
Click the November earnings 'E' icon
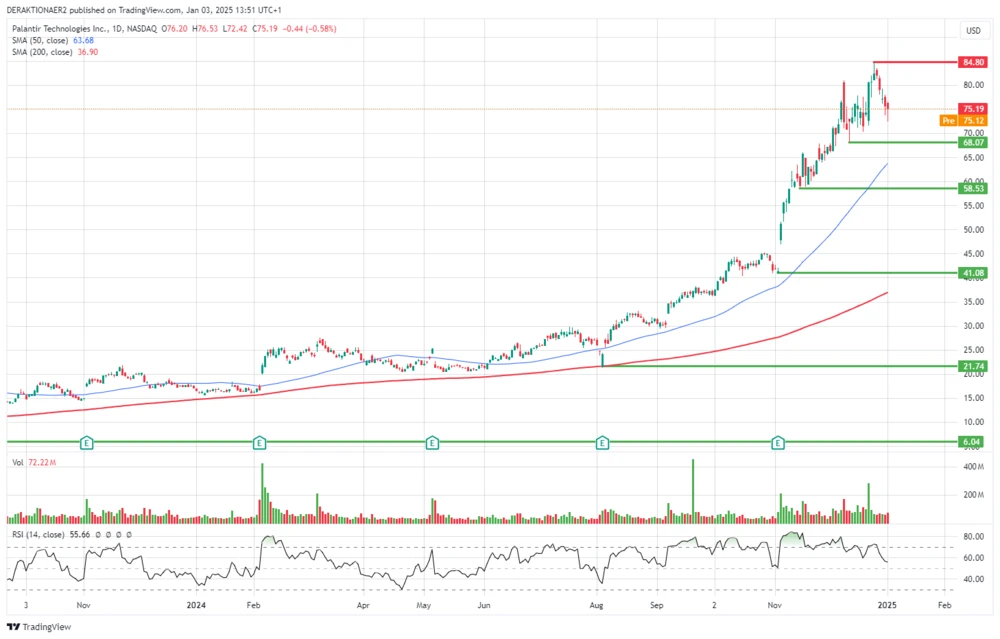[x=777, y=442]
